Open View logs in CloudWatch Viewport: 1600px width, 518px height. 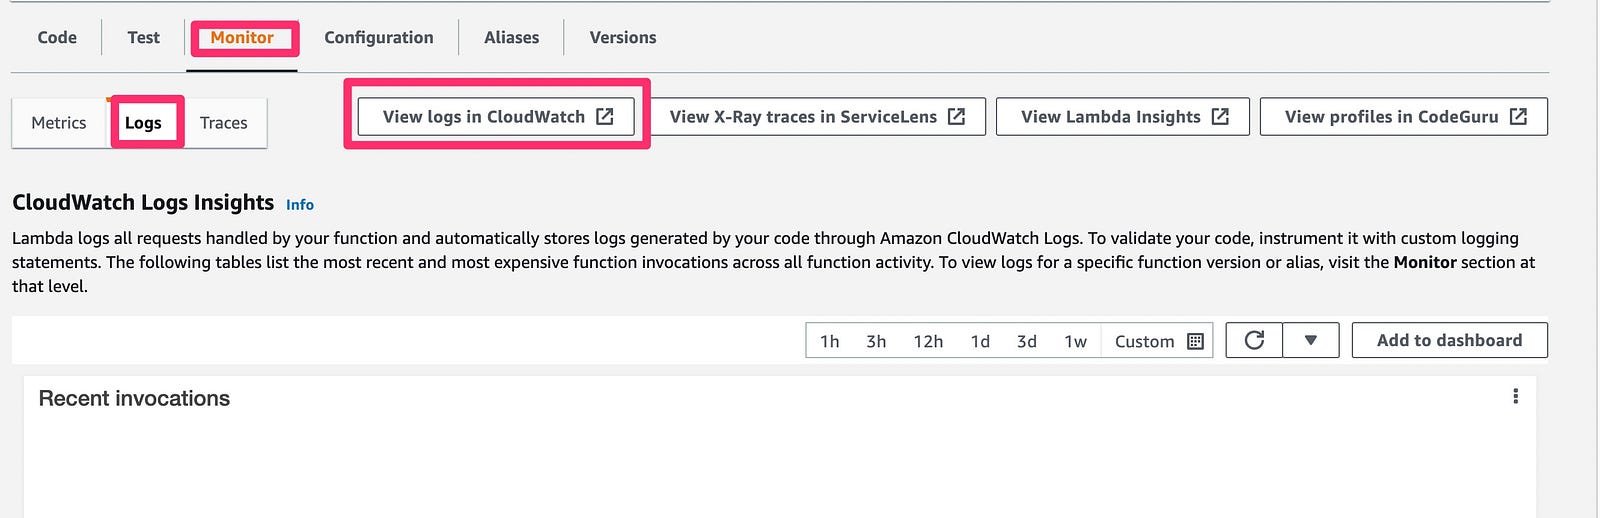[x=496, y=116]
